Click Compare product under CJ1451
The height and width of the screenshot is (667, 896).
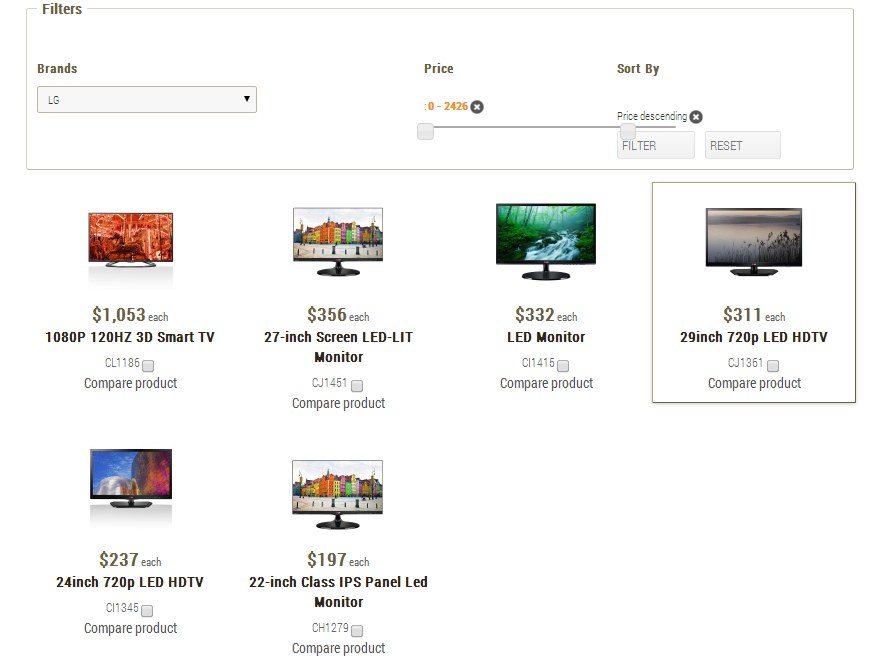[x=338, y=403]
